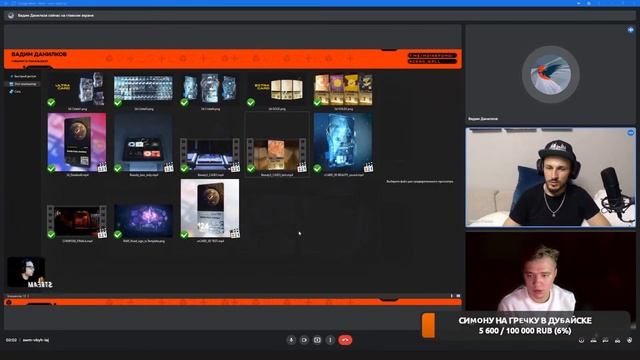The image size is (640, 360).
Task: Click the STREAM self-view thumbnail
Action: pyautogui.click(x=26, y=272)
